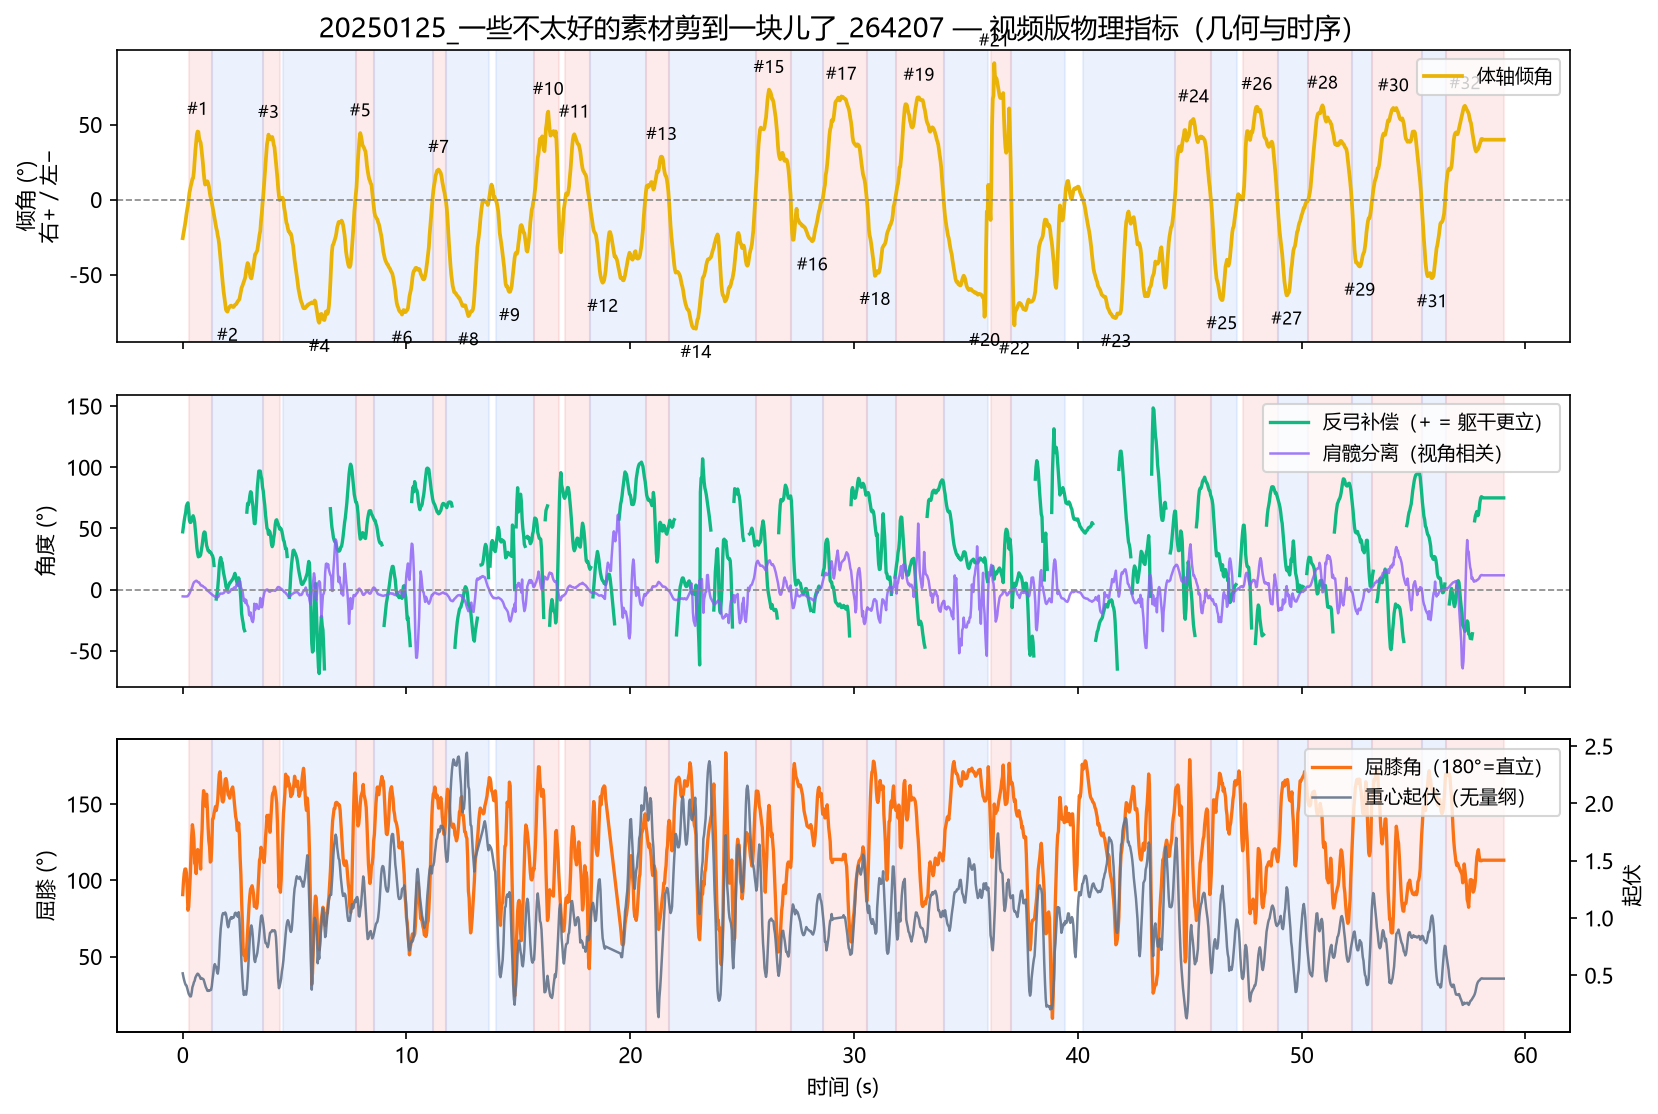Click the time-axis tick label 20

point(630,1056)
